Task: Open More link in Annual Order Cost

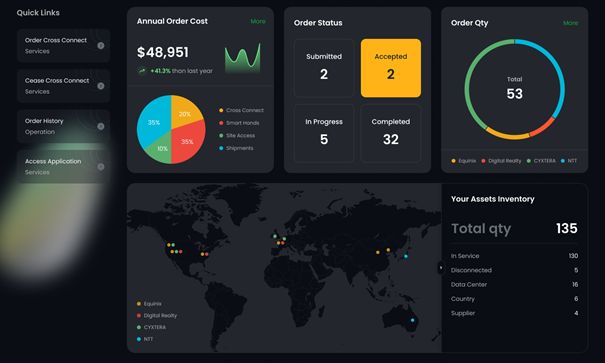Action: coord(258,22)
